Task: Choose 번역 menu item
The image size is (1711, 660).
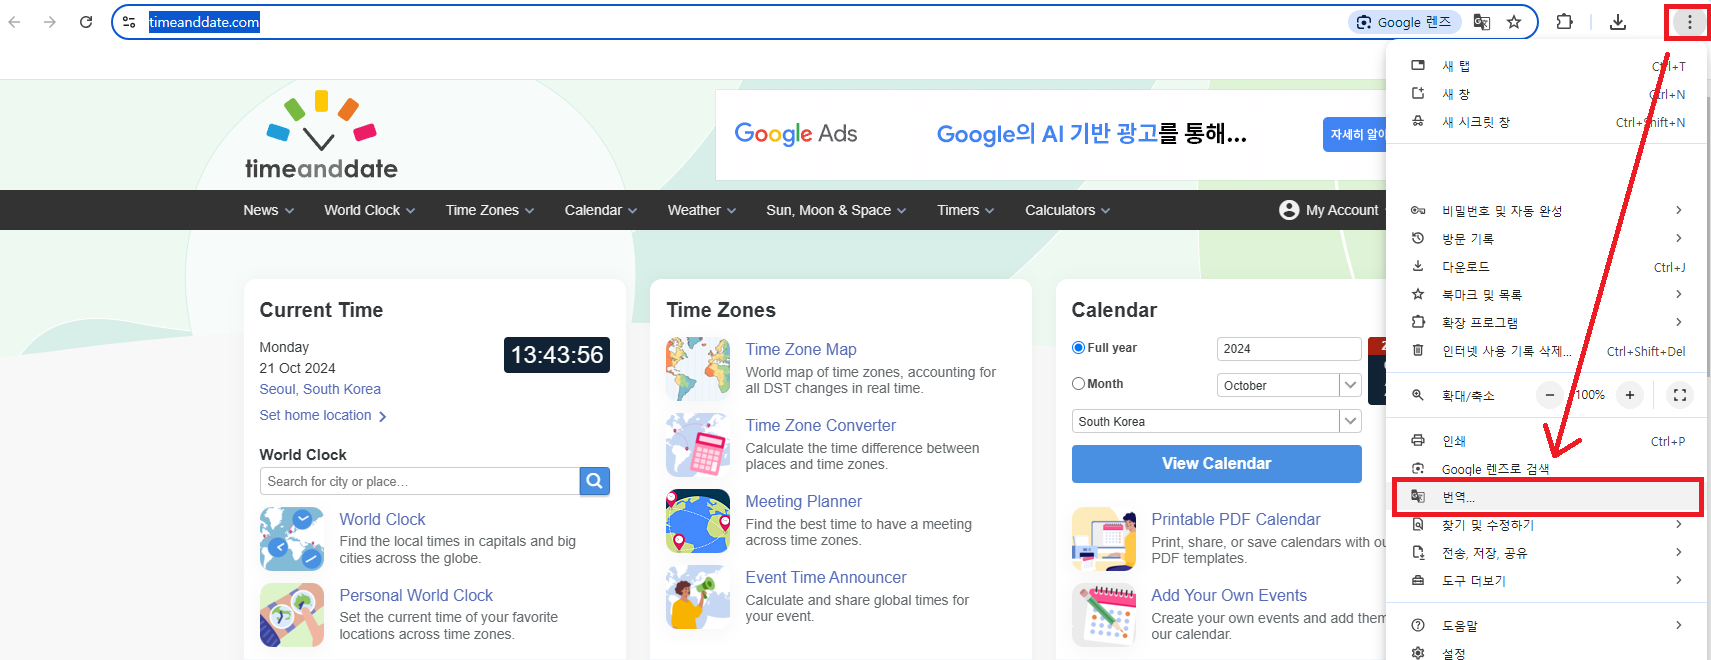Action: (x=1547, y=496)
